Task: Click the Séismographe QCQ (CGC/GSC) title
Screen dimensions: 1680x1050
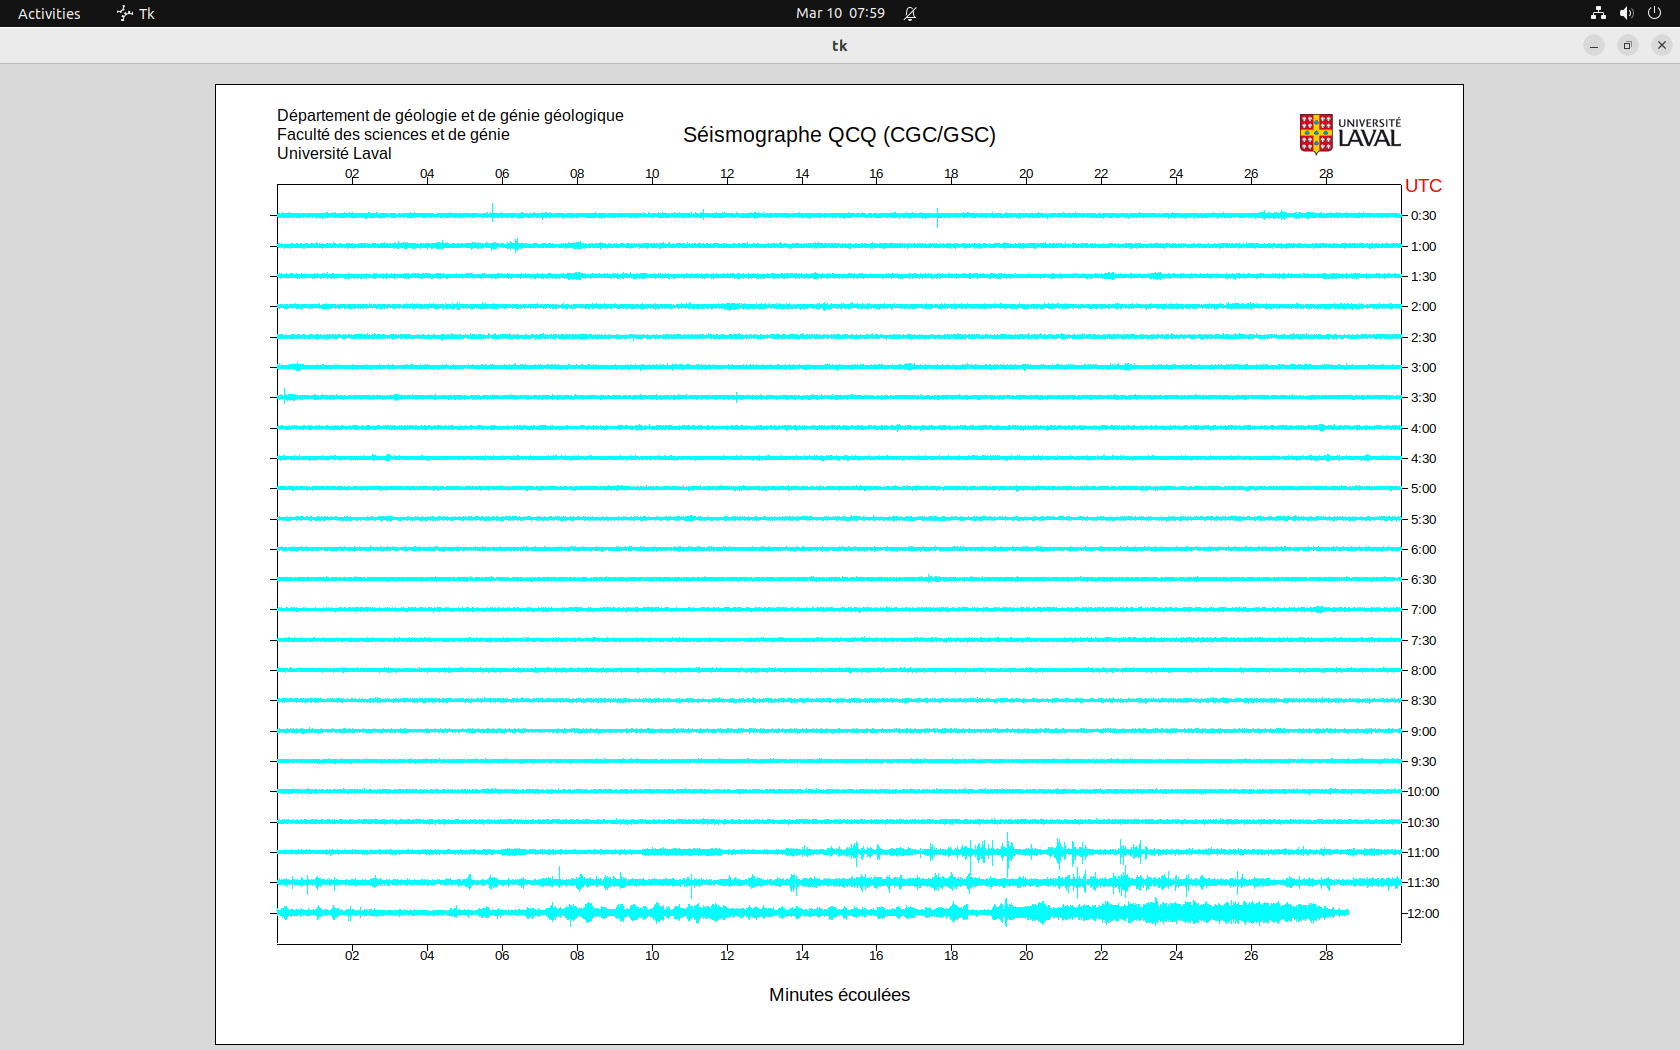Action: pos(839,135)
